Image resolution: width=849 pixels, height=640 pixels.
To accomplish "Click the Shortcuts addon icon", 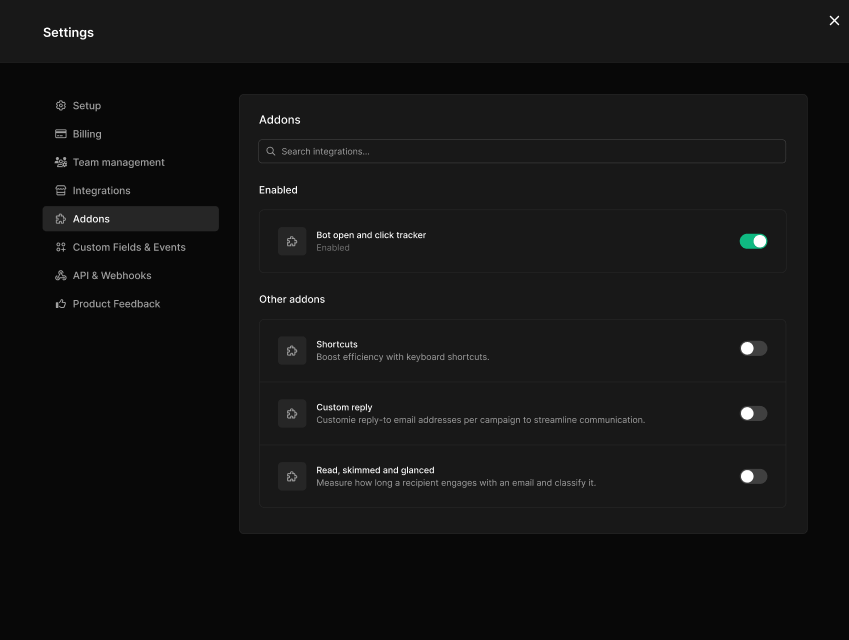I will point(292,350).
